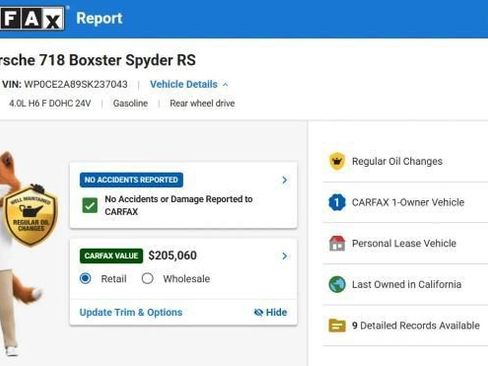Select the Retail radio button
Viewport: 488px width, 366px height.
click(85, 278)
